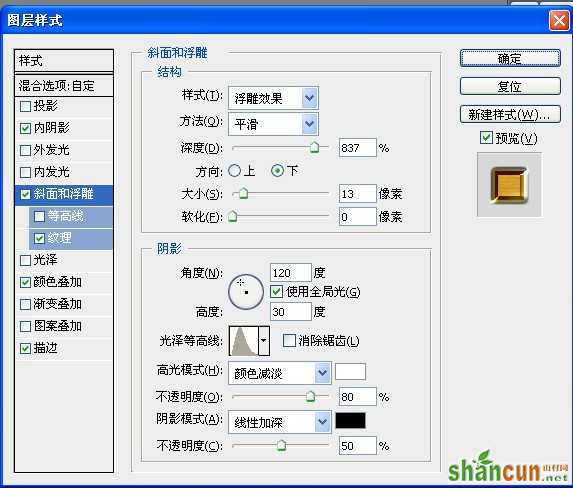This screenshot has height=488, width=573.
Task: Open the gloss contour picker arrow
Action: [x=264, y=341]
